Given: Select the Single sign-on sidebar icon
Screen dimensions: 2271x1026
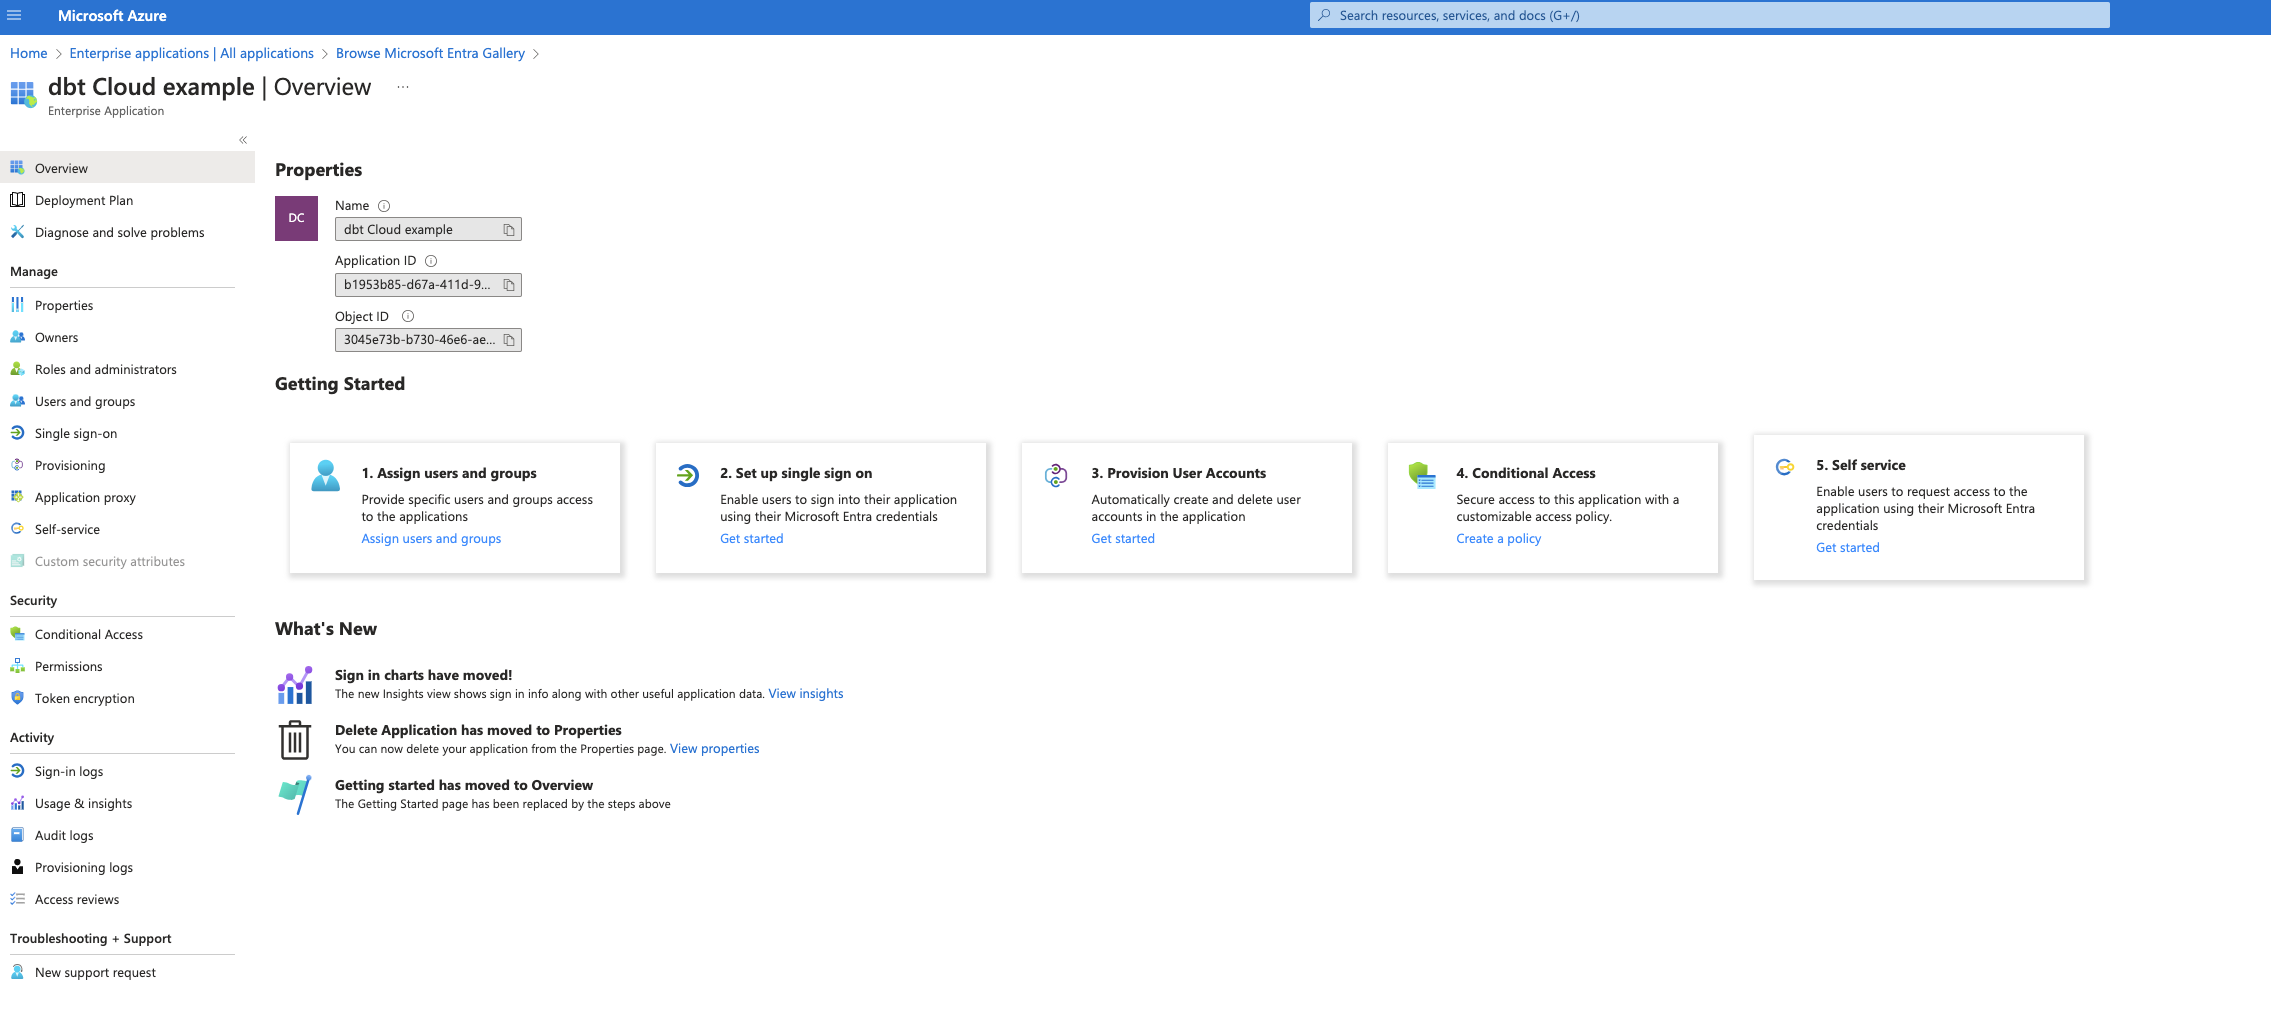Looking at the screenshot, I should [x=17, y=433].
